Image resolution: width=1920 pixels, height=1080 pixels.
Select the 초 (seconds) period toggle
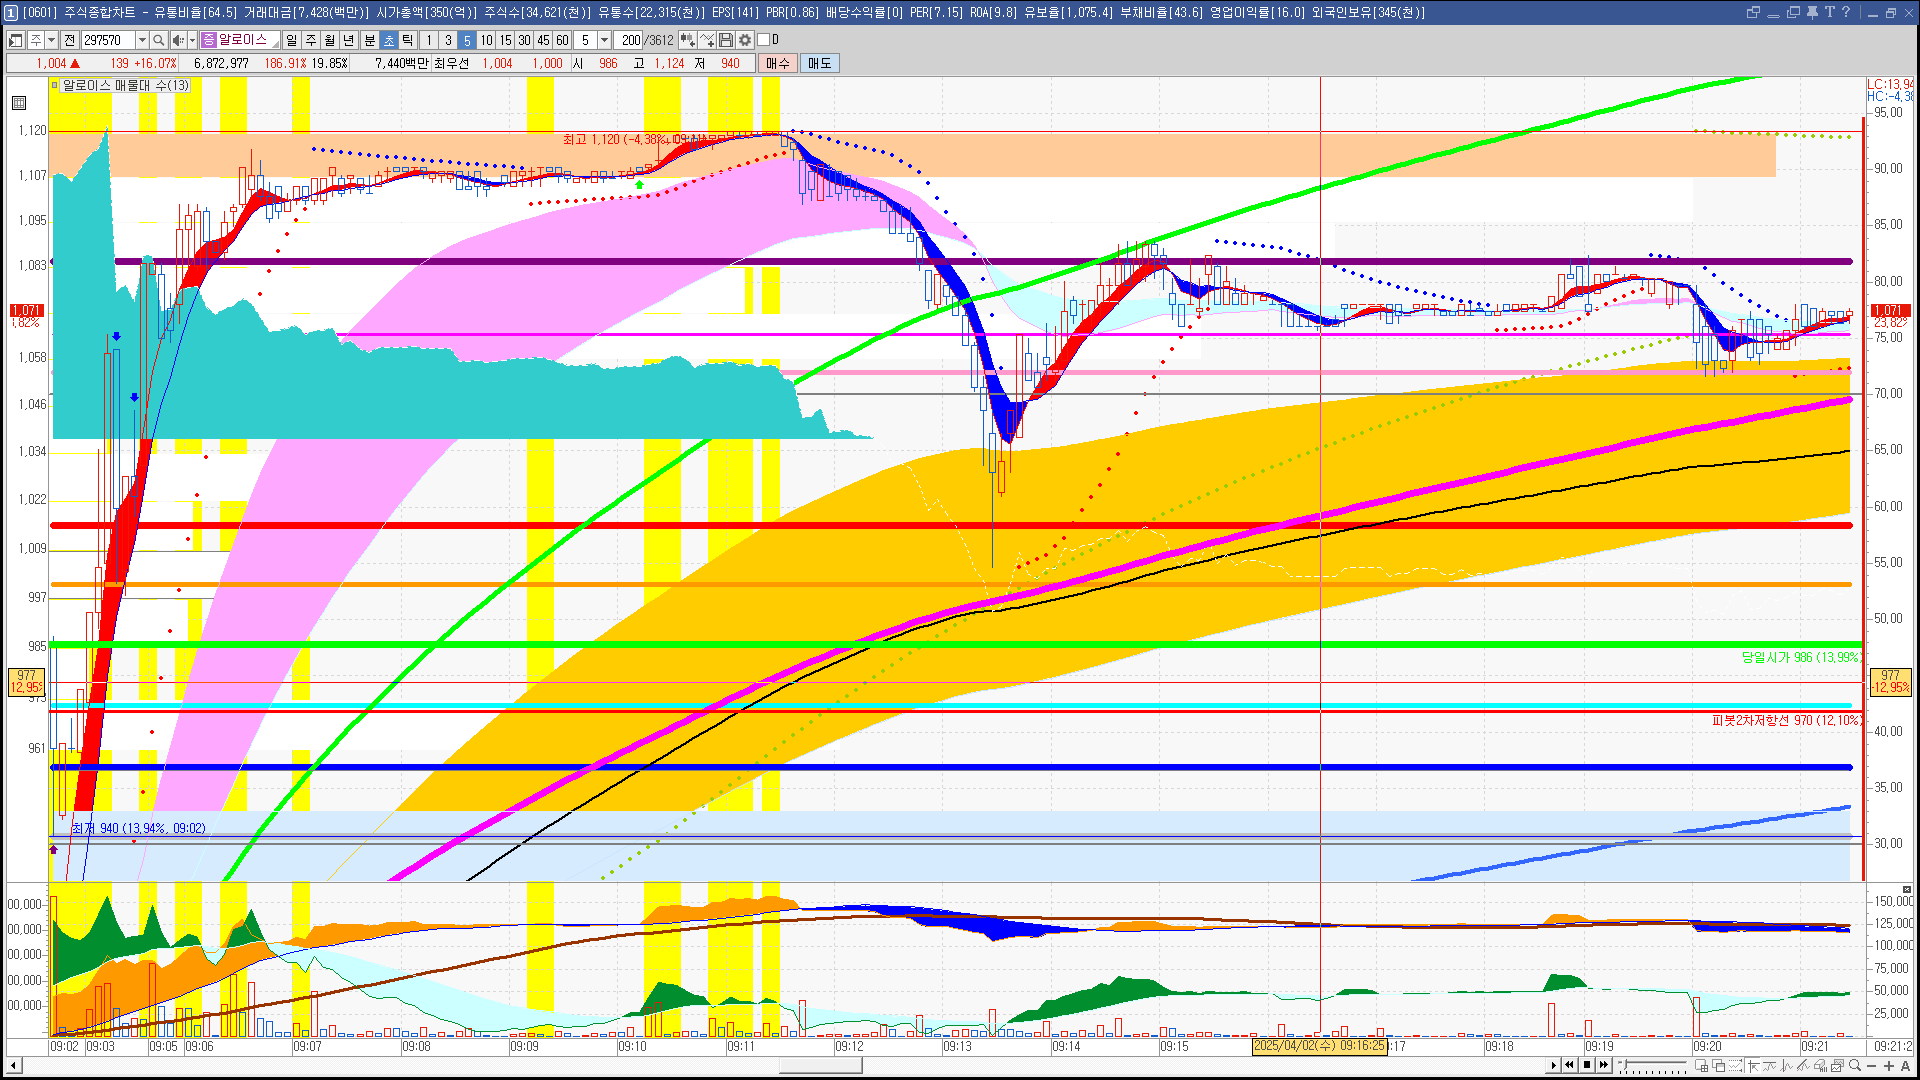389,40
